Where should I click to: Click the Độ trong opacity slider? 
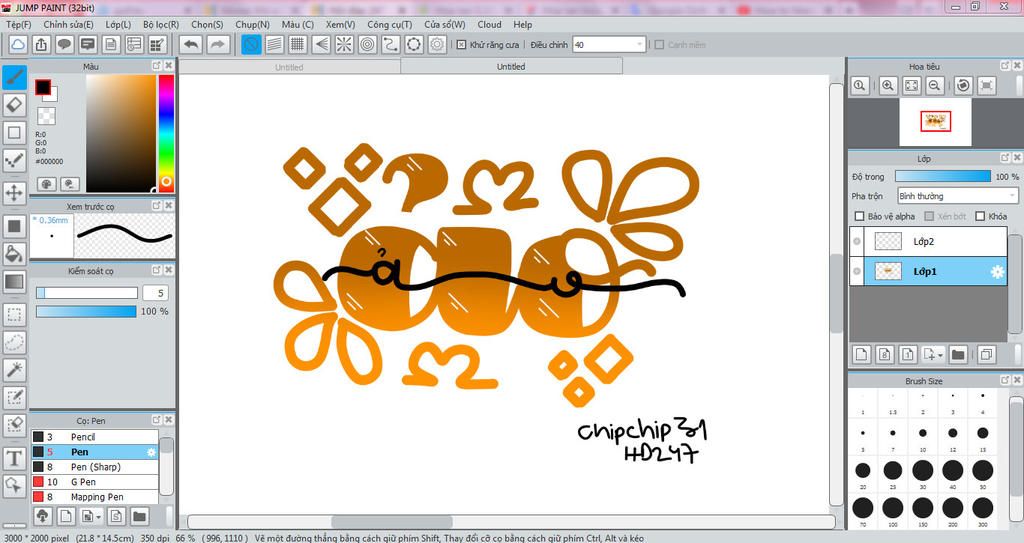(x=943, y=176)
